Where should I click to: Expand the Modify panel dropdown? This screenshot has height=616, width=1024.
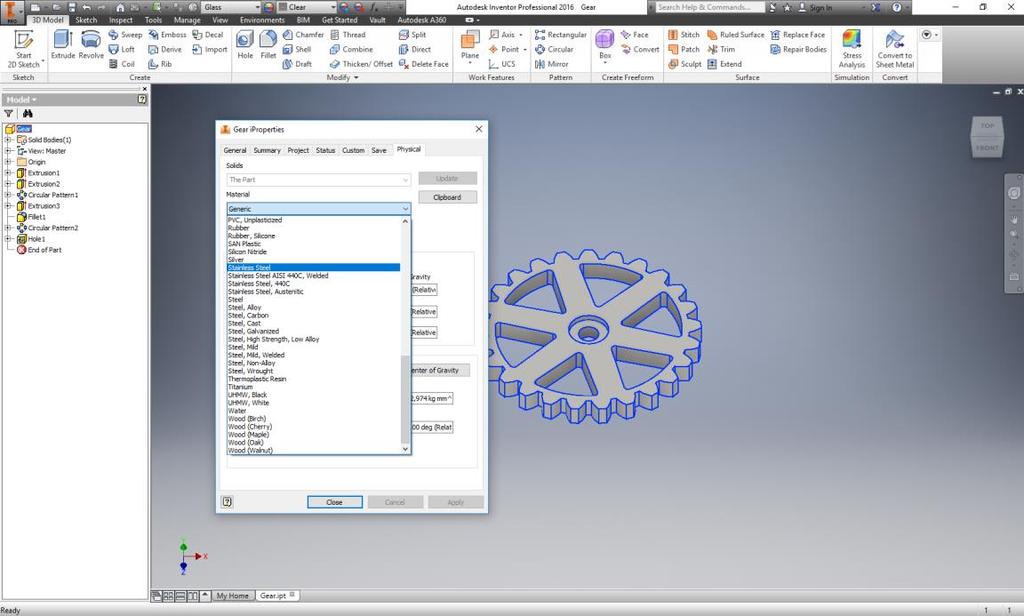click(343, 78)
